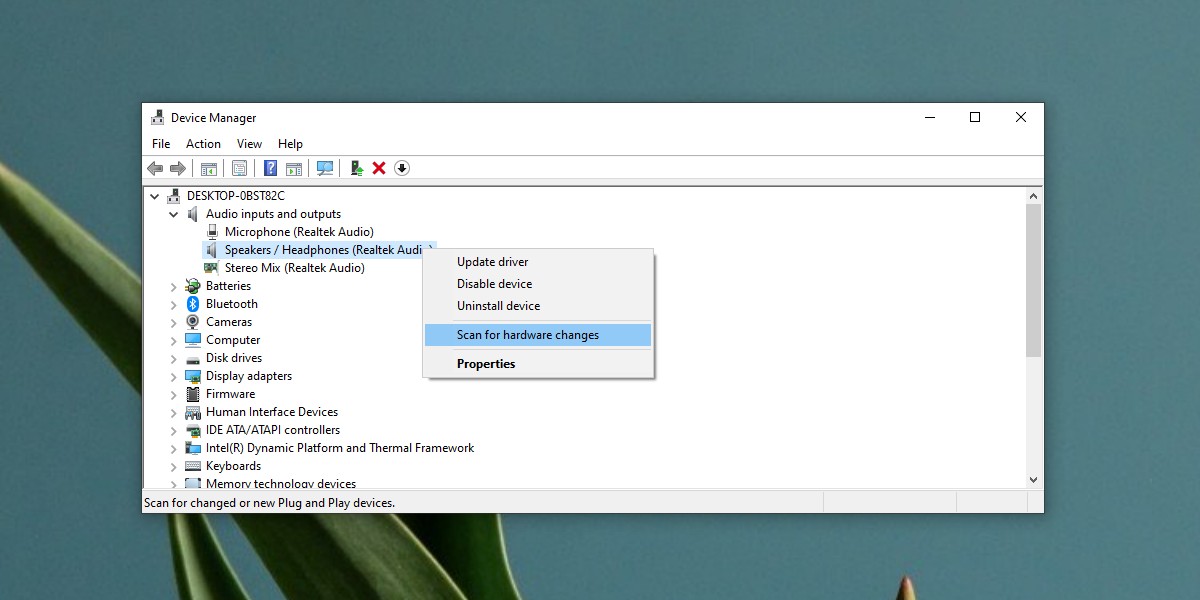
Task: Minimize the Device Manager window
Action: click(929, 117)
